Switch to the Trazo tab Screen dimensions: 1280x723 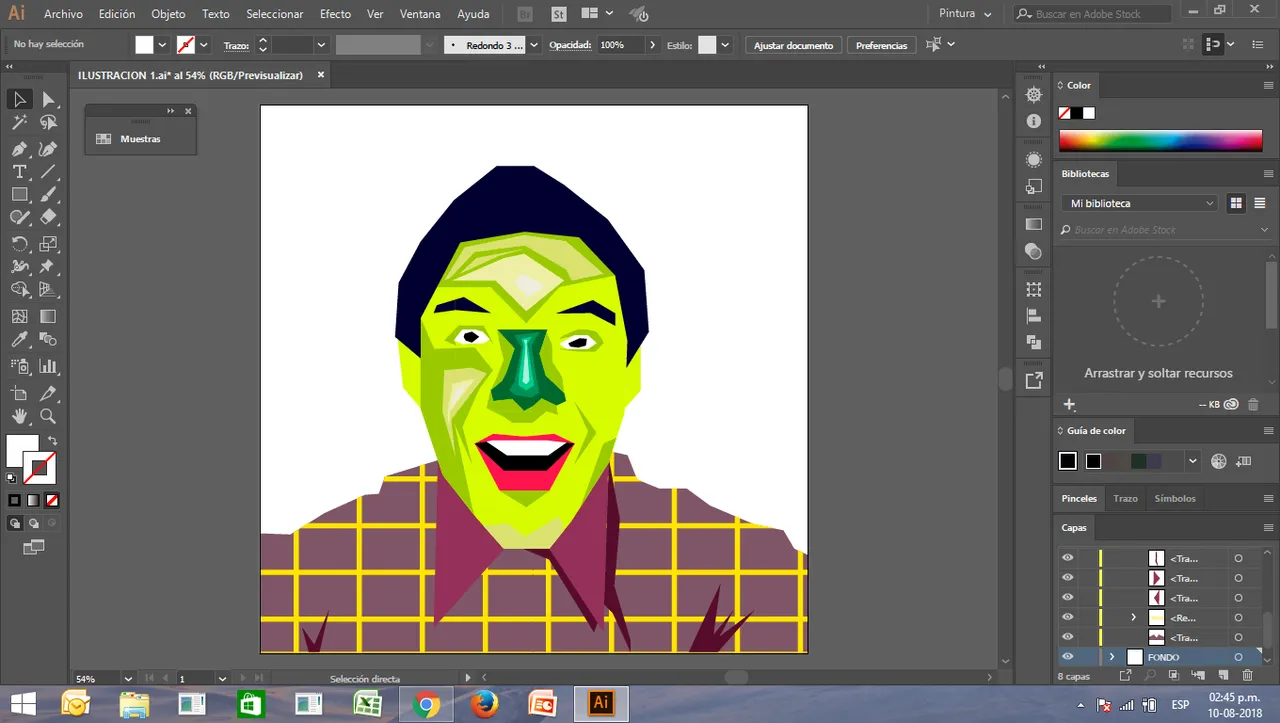coord(1125,498)
